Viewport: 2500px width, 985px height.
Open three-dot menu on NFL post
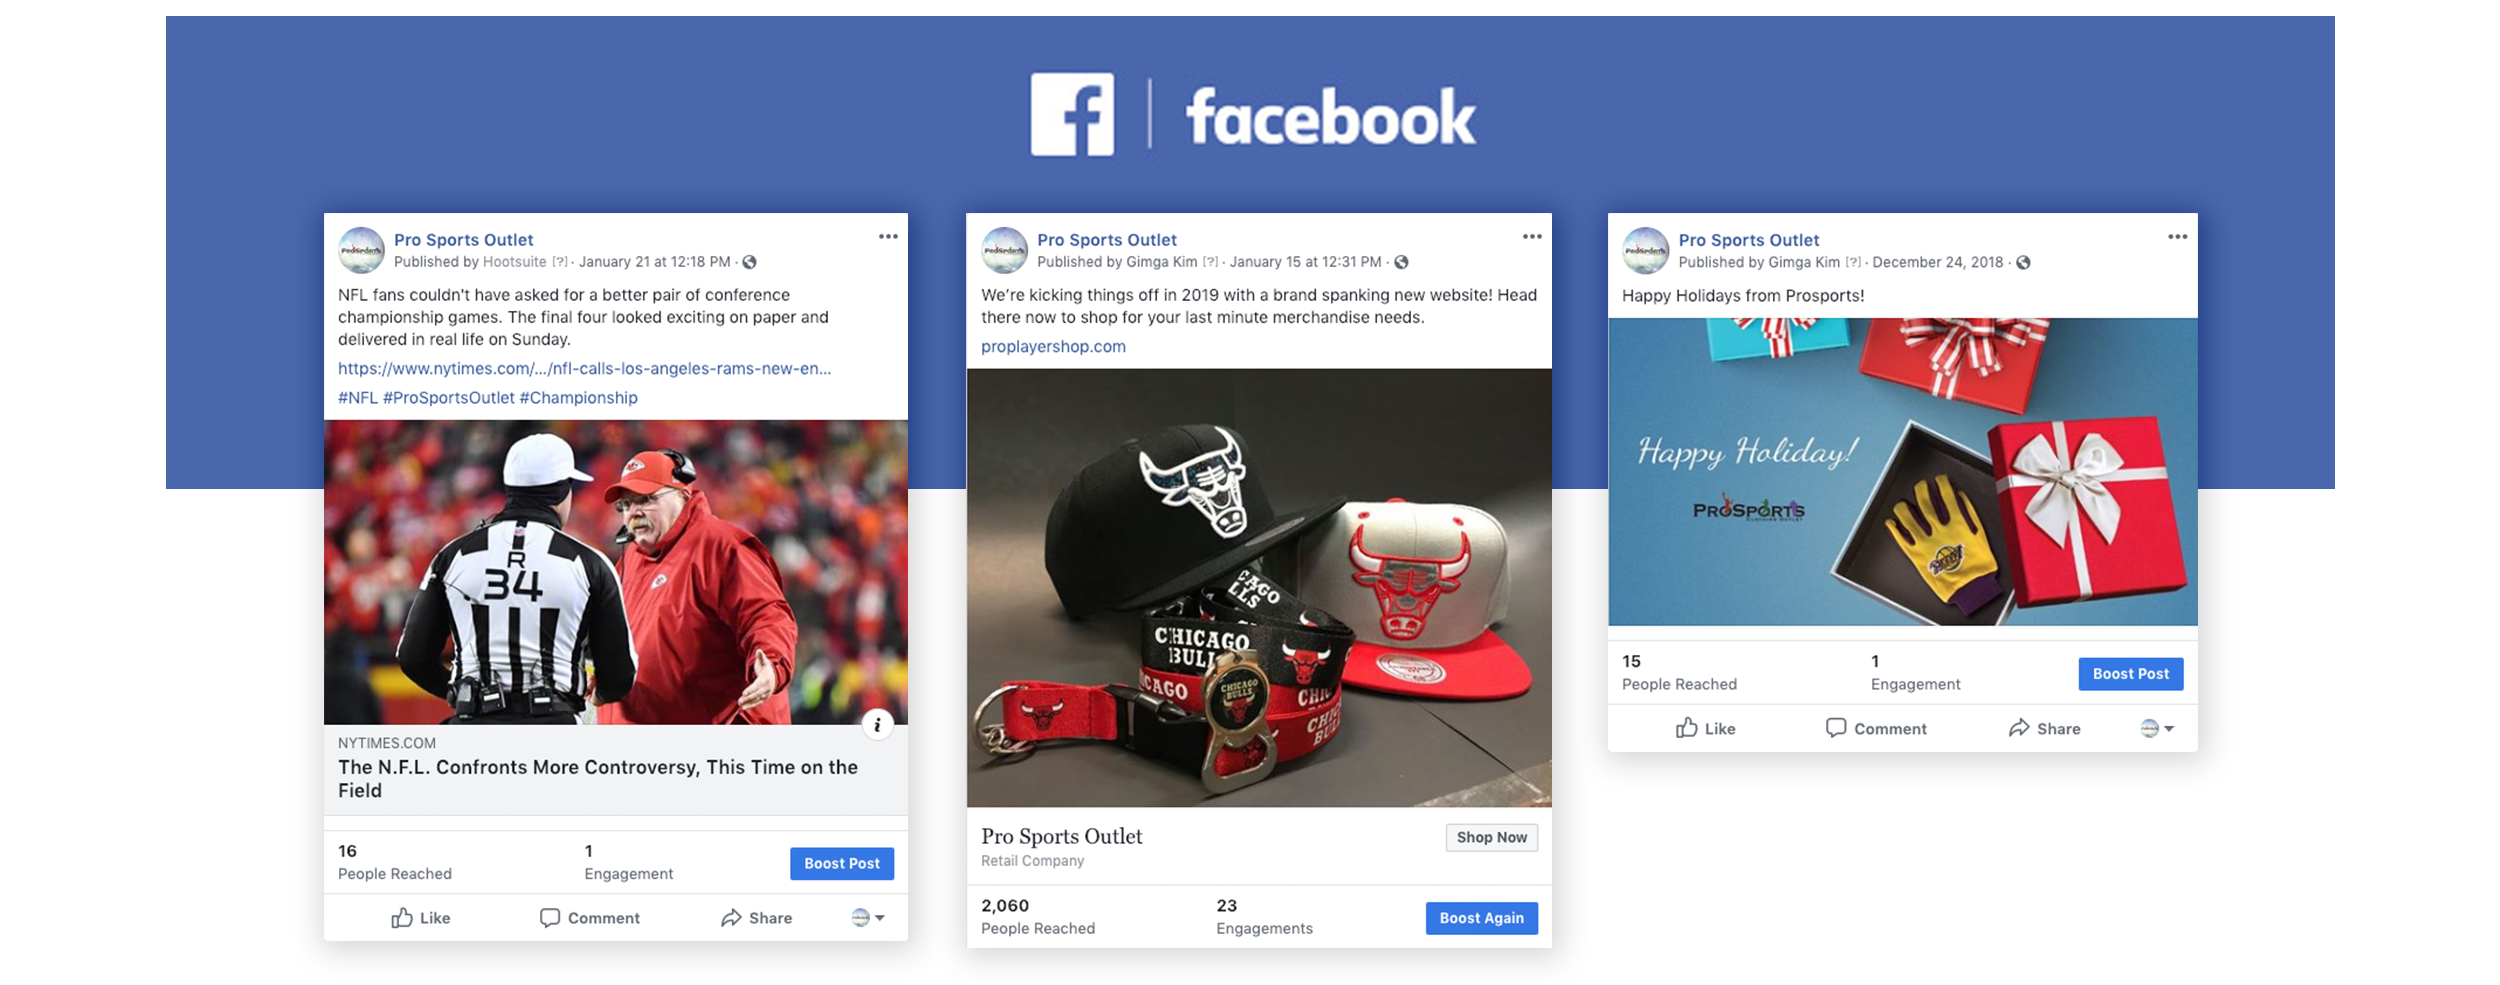[888, 237]
